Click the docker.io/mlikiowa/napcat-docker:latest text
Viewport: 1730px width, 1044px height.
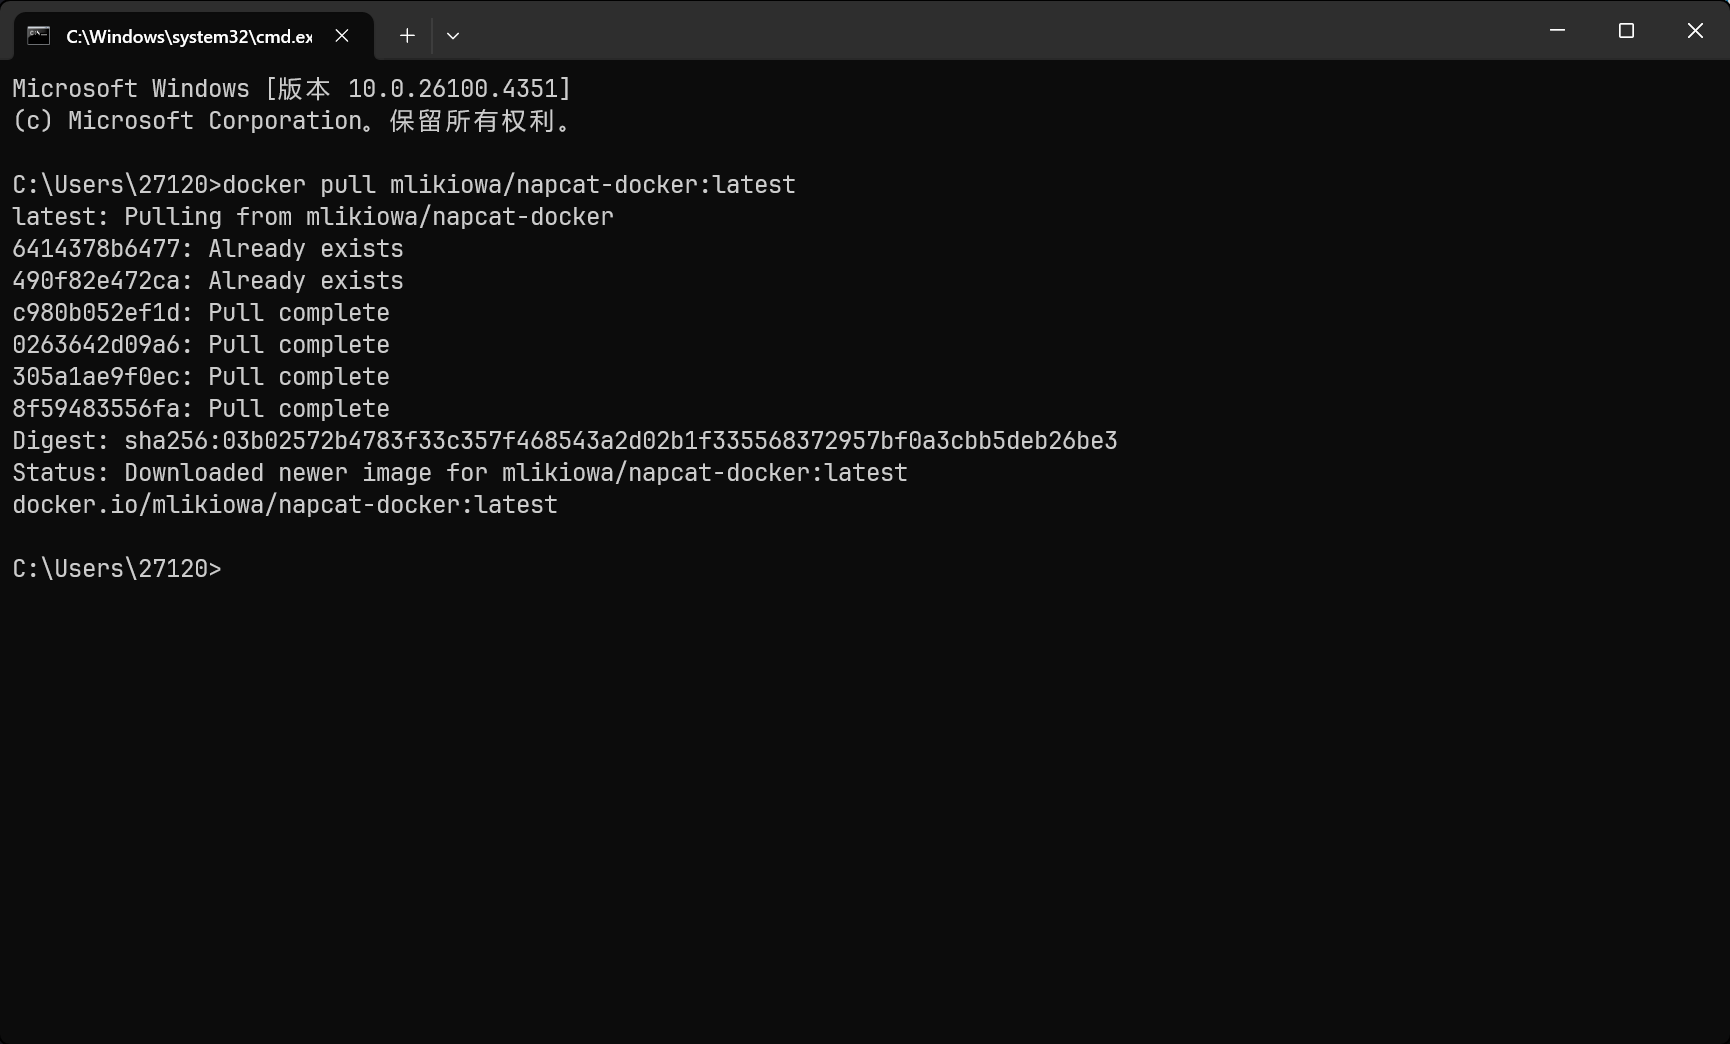coord(285,505)
